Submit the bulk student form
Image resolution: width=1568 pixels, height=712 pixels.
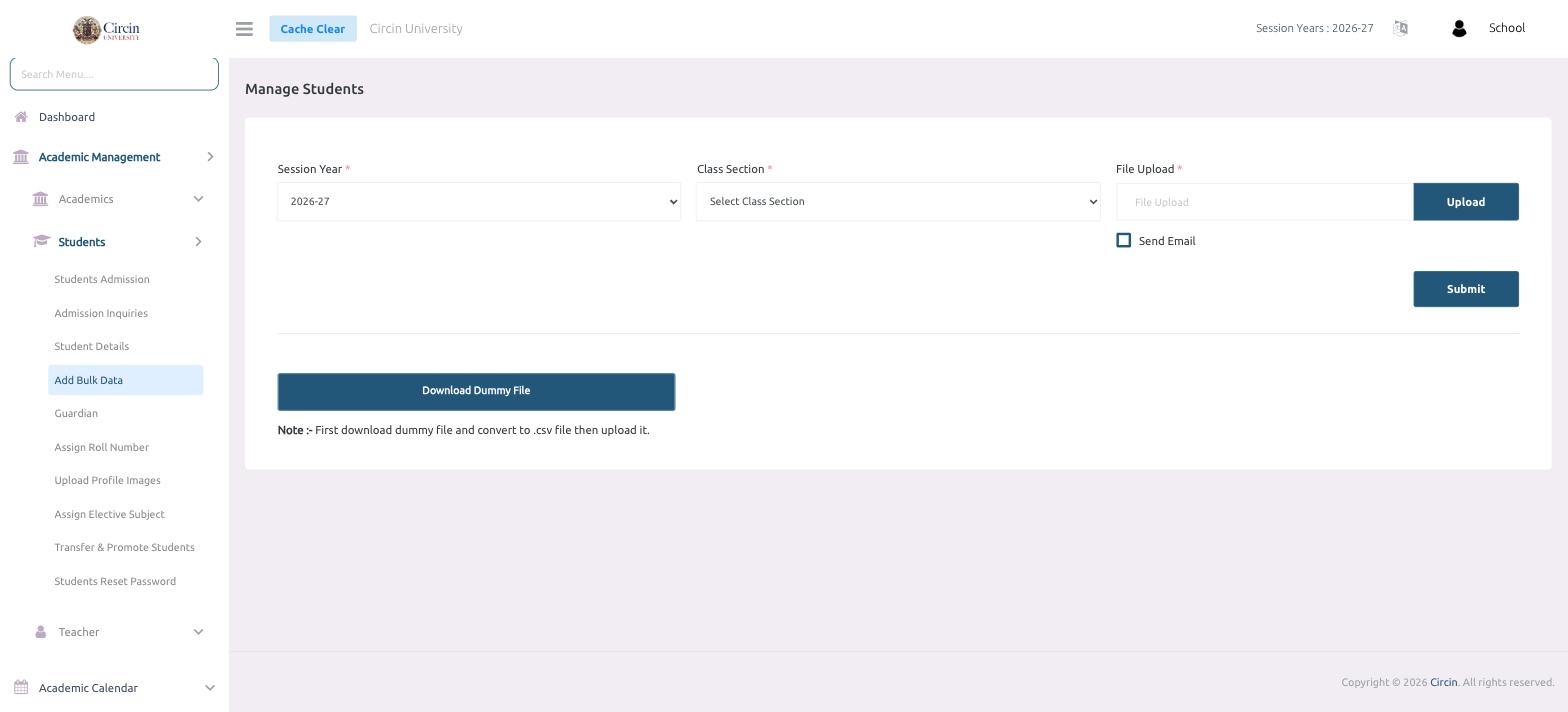click(x=1466, y=289)
